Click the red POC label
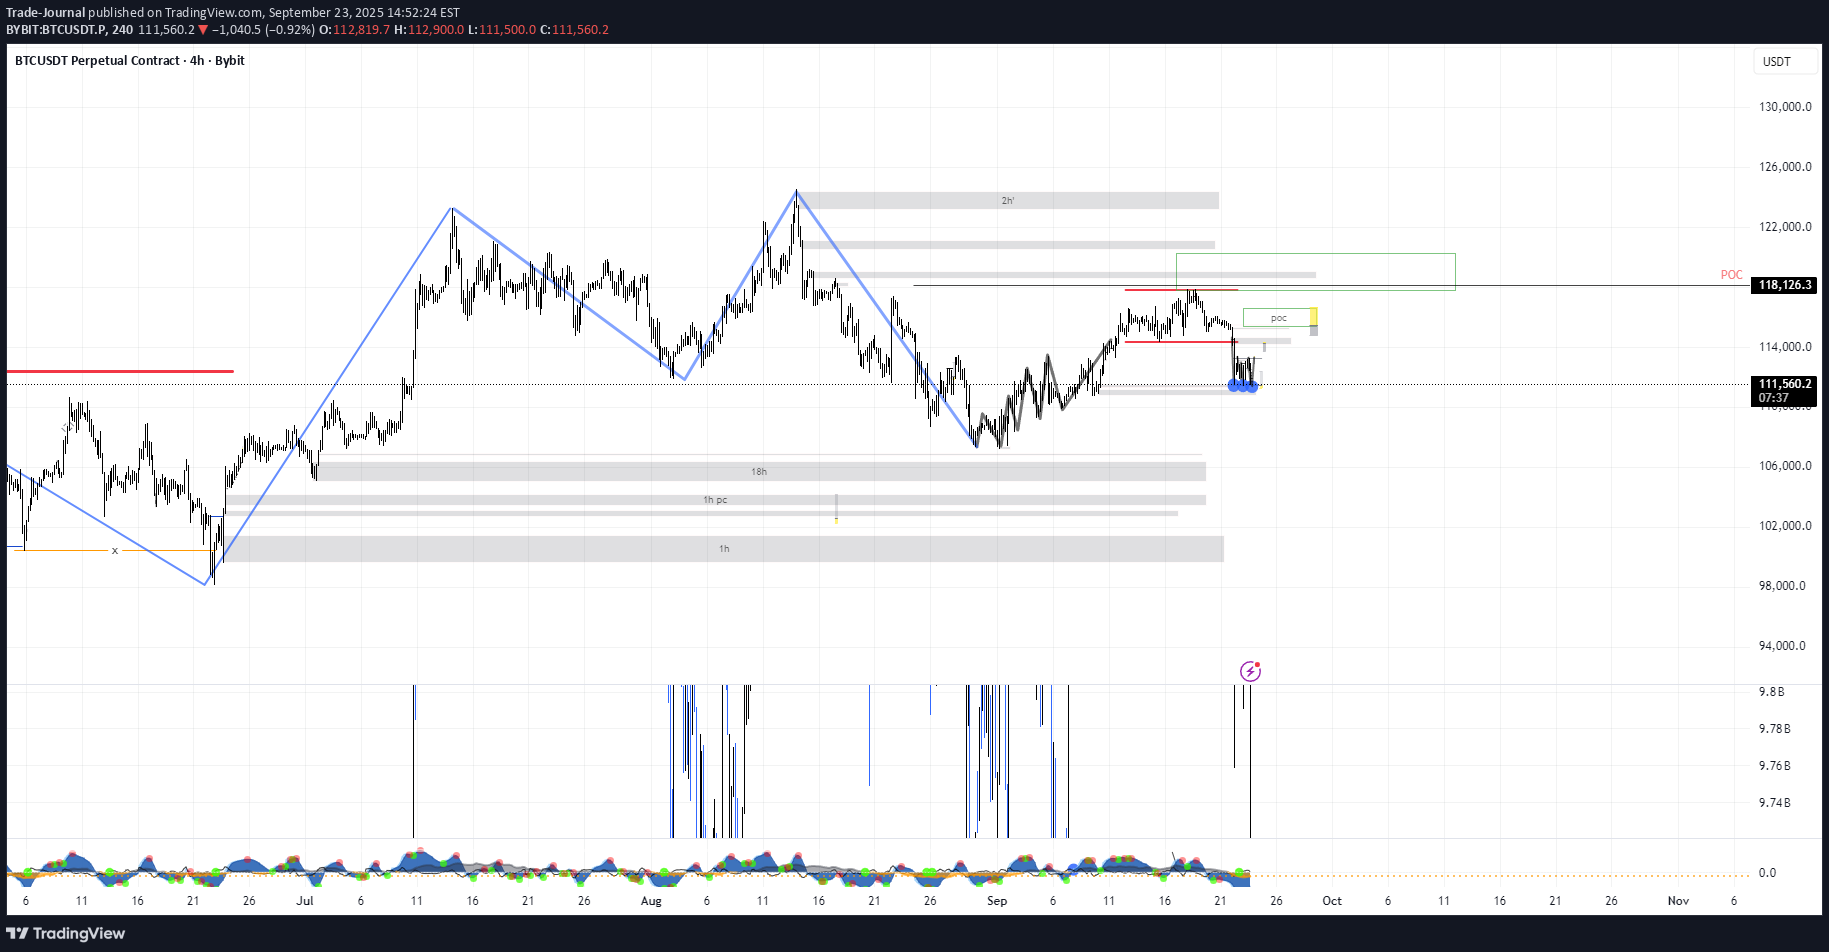Viewport: 1829px width, 952px height. coord(1731,275)
